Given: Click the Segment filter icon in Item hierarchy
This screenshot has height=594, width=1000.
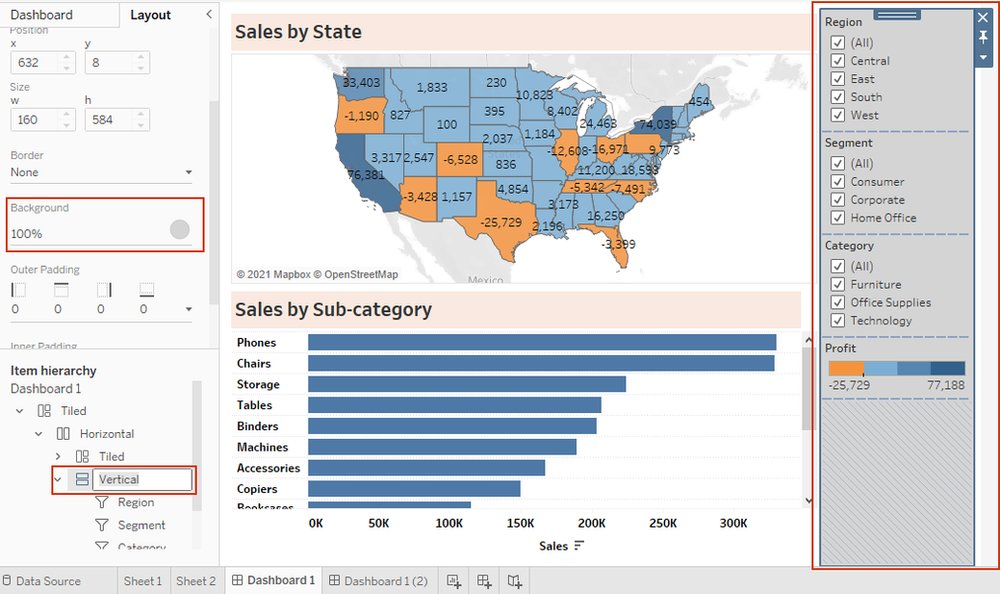Looking at the screenshot, I should (x=101, y=525).
